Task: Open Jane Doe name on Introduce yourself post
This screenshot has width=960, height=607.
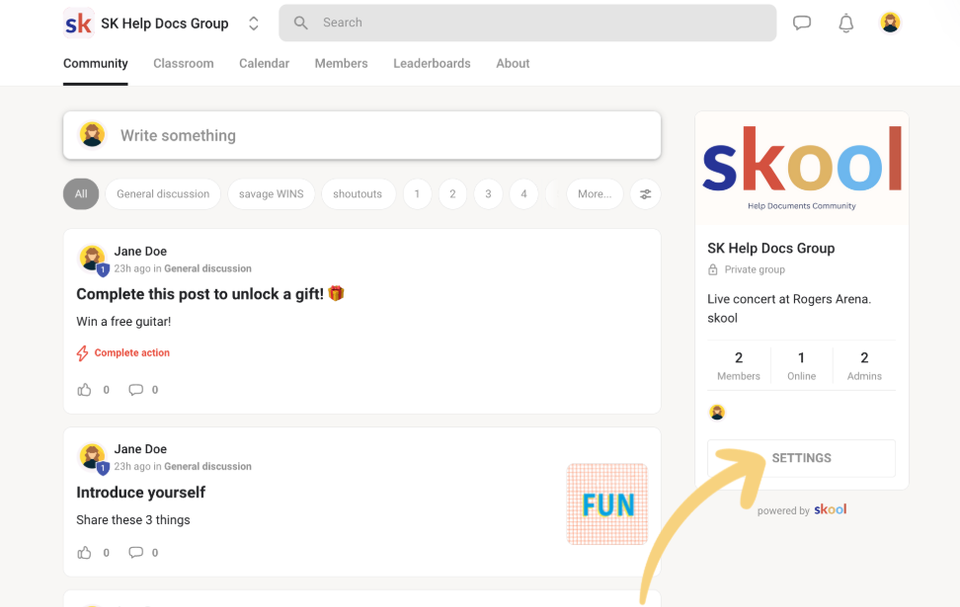Action: [x=140, y=449]
